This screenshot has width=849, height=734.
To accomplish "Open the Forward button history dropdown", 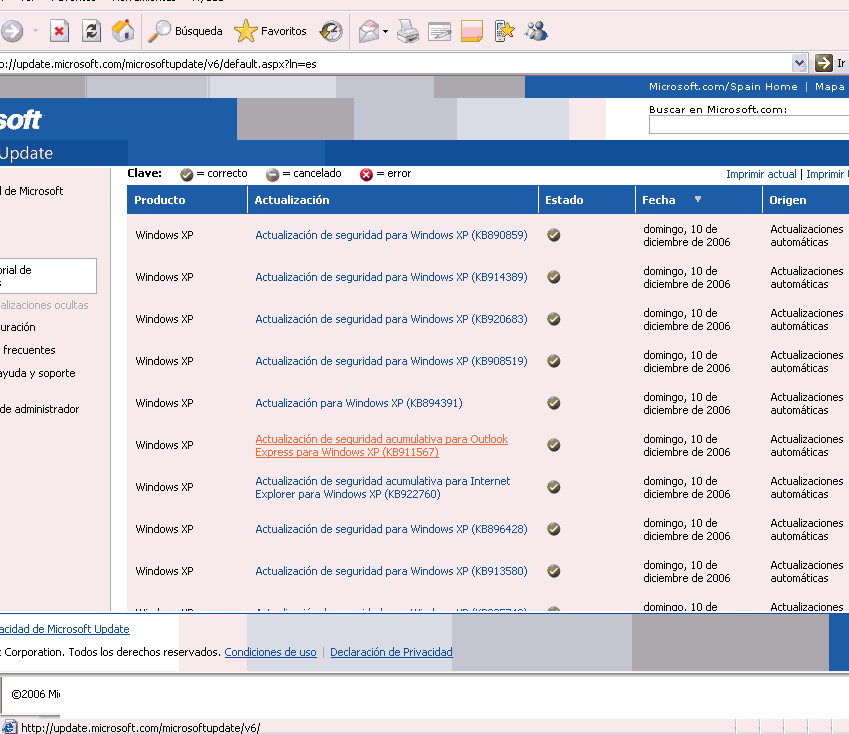I will pos(36,31).
